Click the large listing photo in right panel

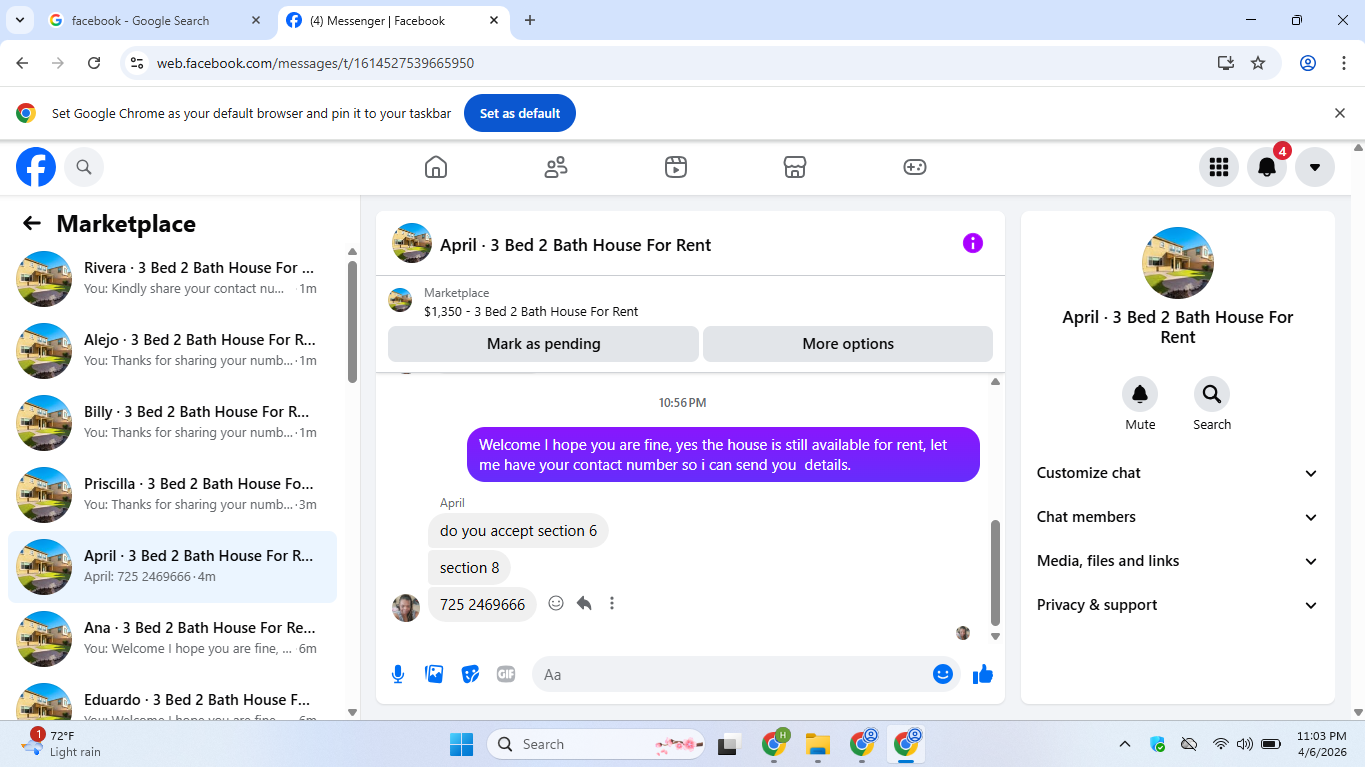(1178, 263)
